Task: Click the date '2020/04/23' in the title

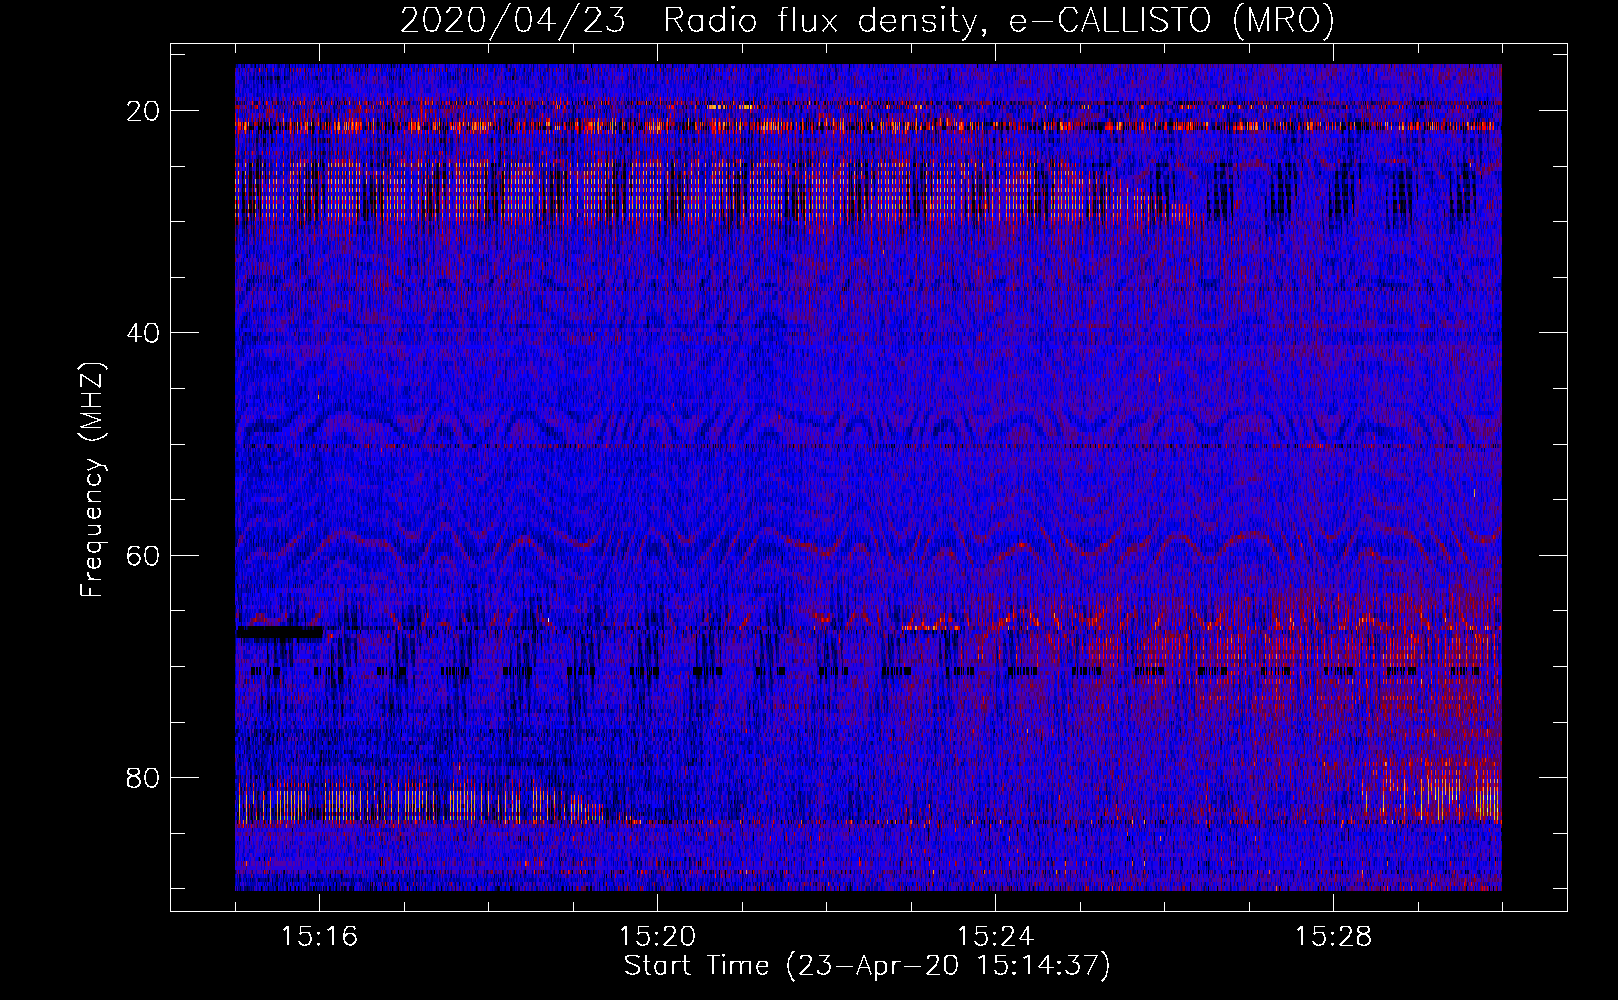Action: (513, 20)
